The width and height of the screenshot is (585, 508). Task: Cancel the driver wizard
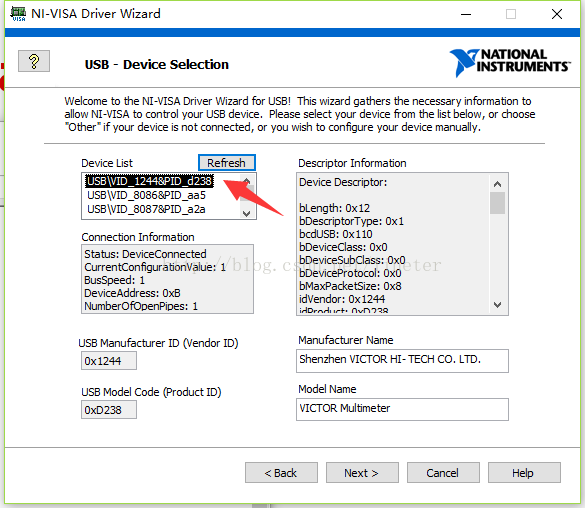[x=443, y=473]
